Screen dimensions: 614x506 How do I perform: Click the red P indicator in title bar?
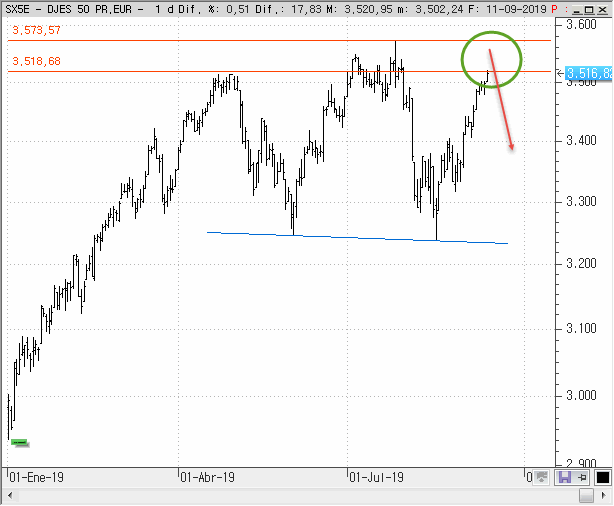[x=554, y=9]
